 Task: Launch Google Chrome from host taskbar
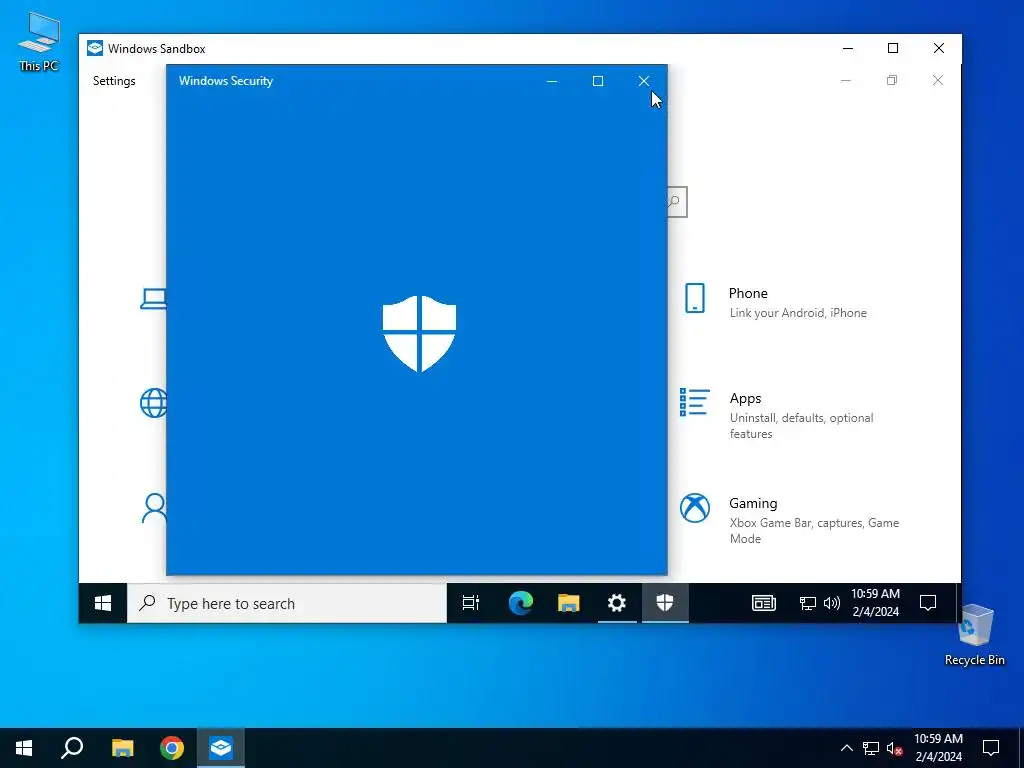click(172, 748)
